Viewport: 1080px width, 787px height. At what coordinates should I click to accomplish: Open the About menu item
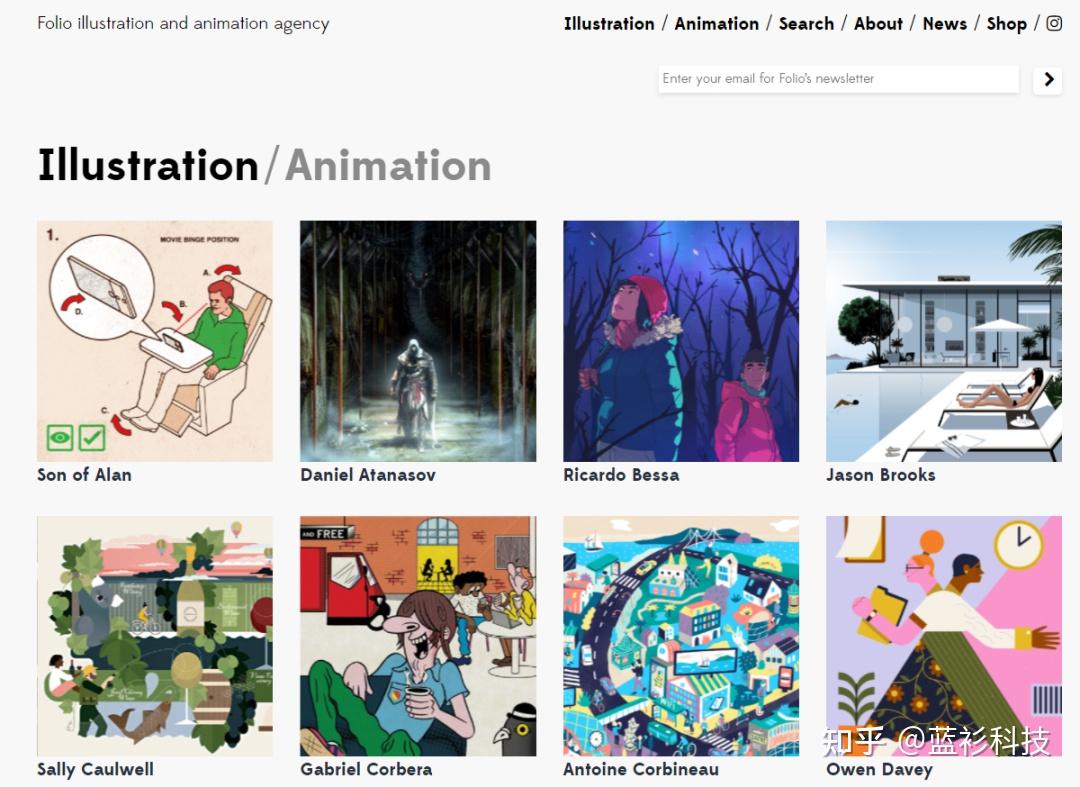tap(878, 23)
